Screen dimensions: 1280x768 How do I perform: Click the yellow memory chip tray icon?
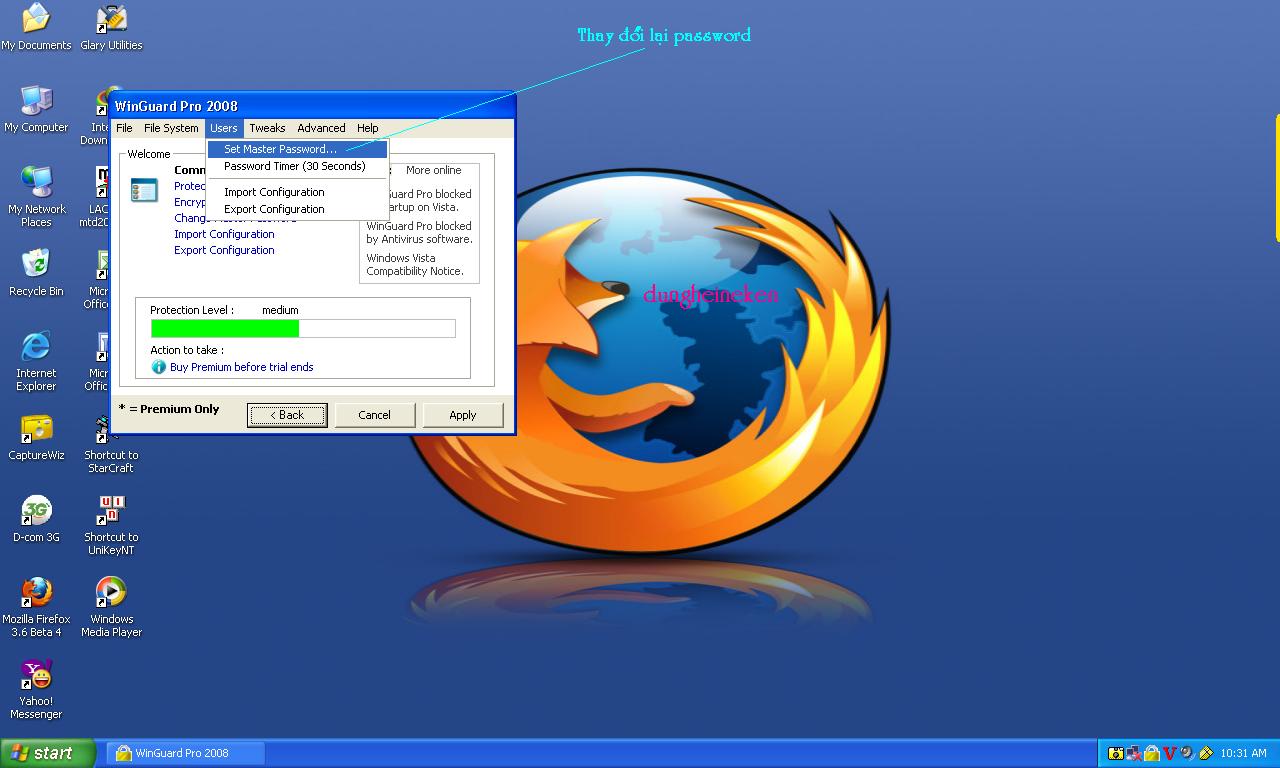(1206, 753)
